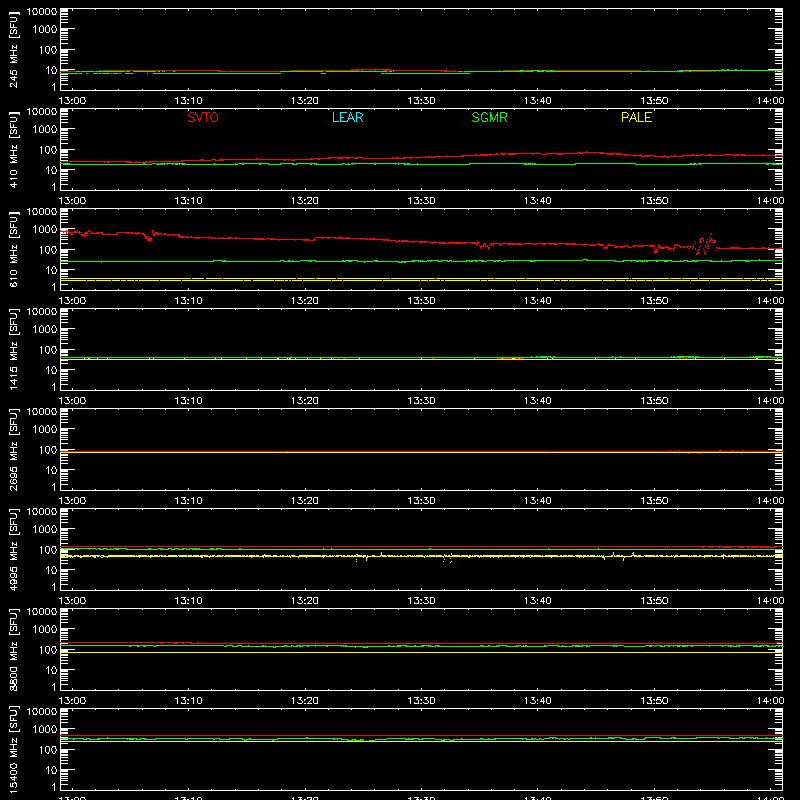Click the red curve dip near 13:07 at 610 MHz
Viewport: 800px width, 800px height.
point(149,237)
